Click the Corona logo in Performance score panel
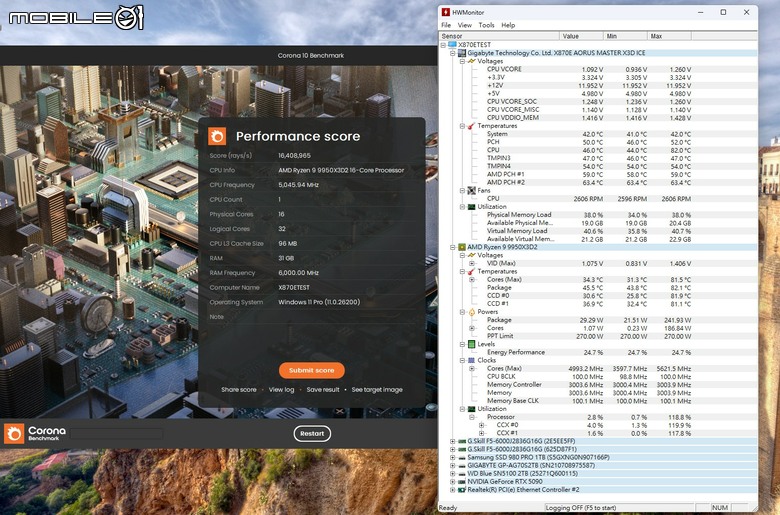The width and height of the screenshot is (780, 515). coord(217,136)
